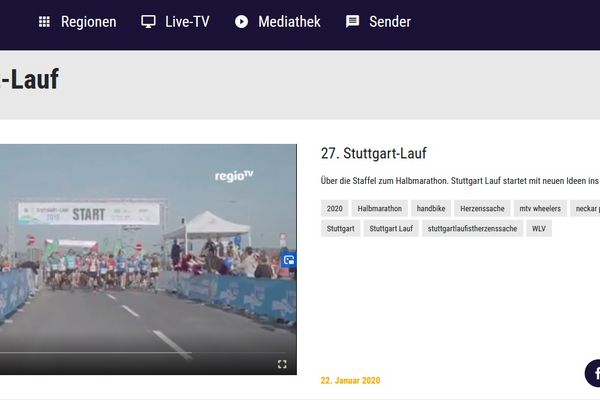Select the neckar tag

[585, 208]
